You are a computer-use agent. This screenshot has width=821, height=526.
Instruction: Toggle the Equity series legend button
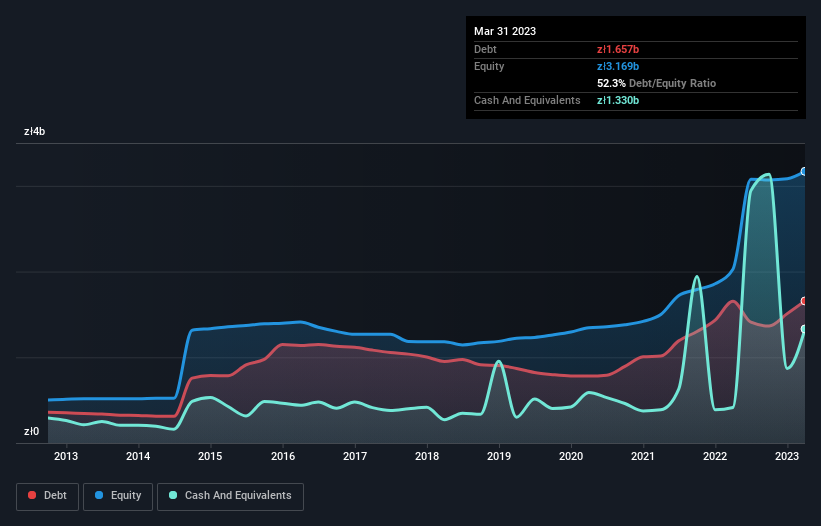118,495
